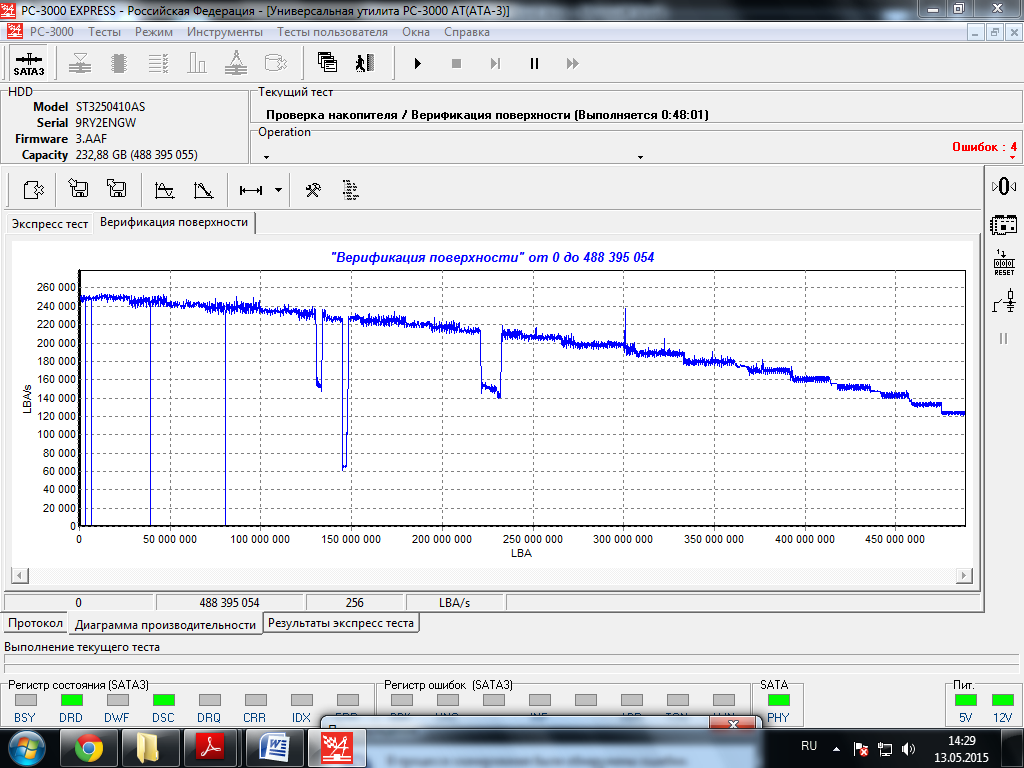Screen dimensions: 1024x768
Task: Open the range tool dropdown arrow
Action: coord(278,190)
